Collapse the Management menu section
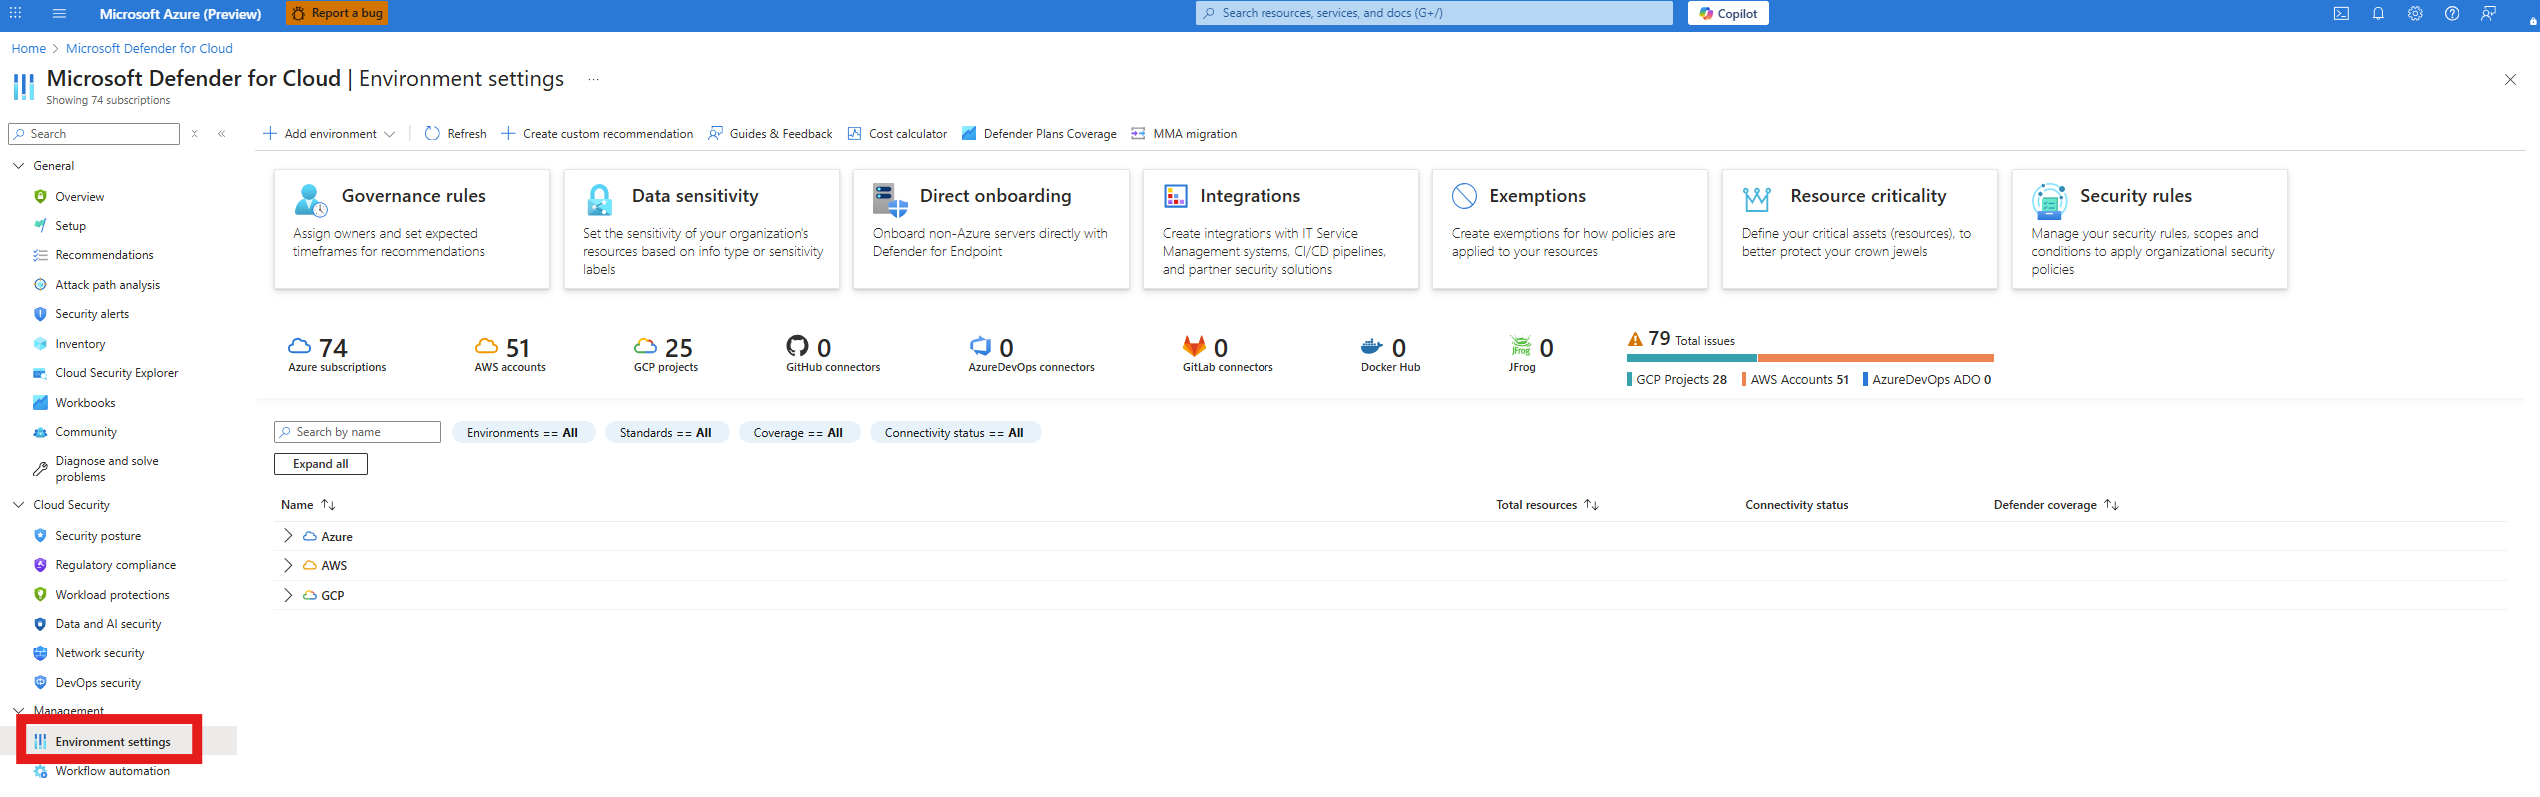 click(x=18, y=711)
